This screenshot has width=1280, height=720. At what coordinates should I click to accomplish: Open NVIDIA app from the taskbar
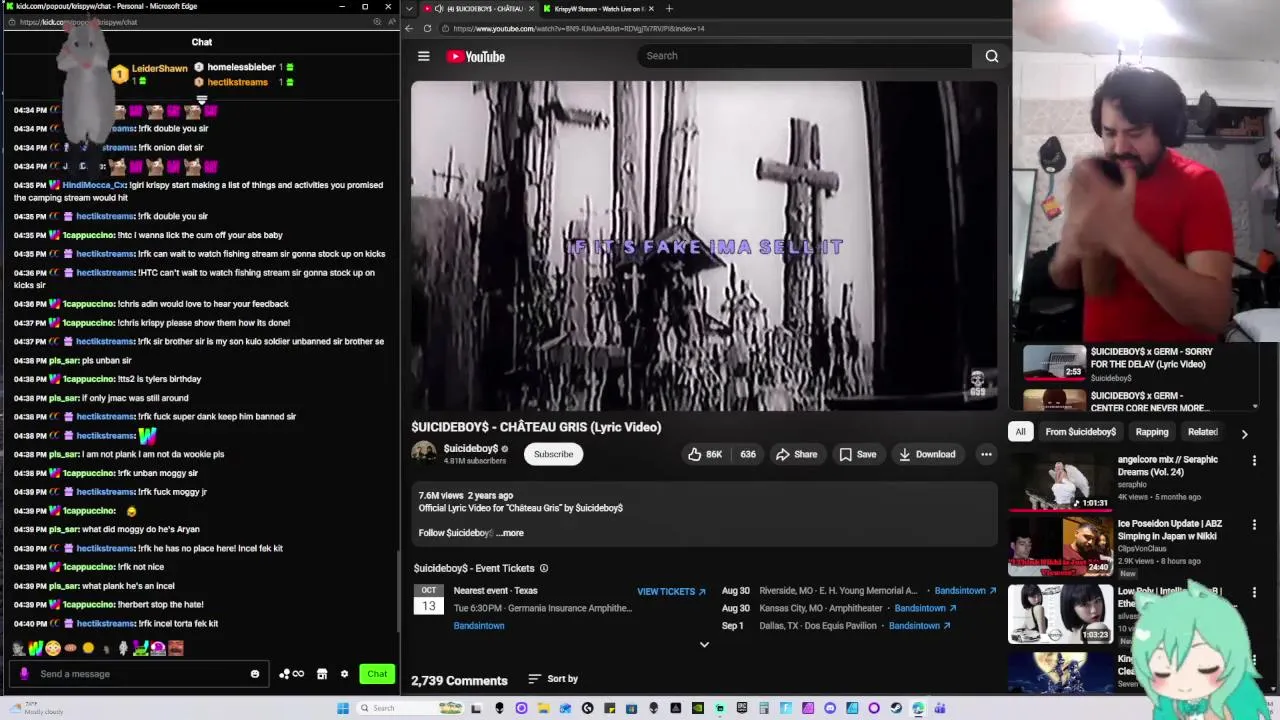pyautogui.click(x=697, y=708)
